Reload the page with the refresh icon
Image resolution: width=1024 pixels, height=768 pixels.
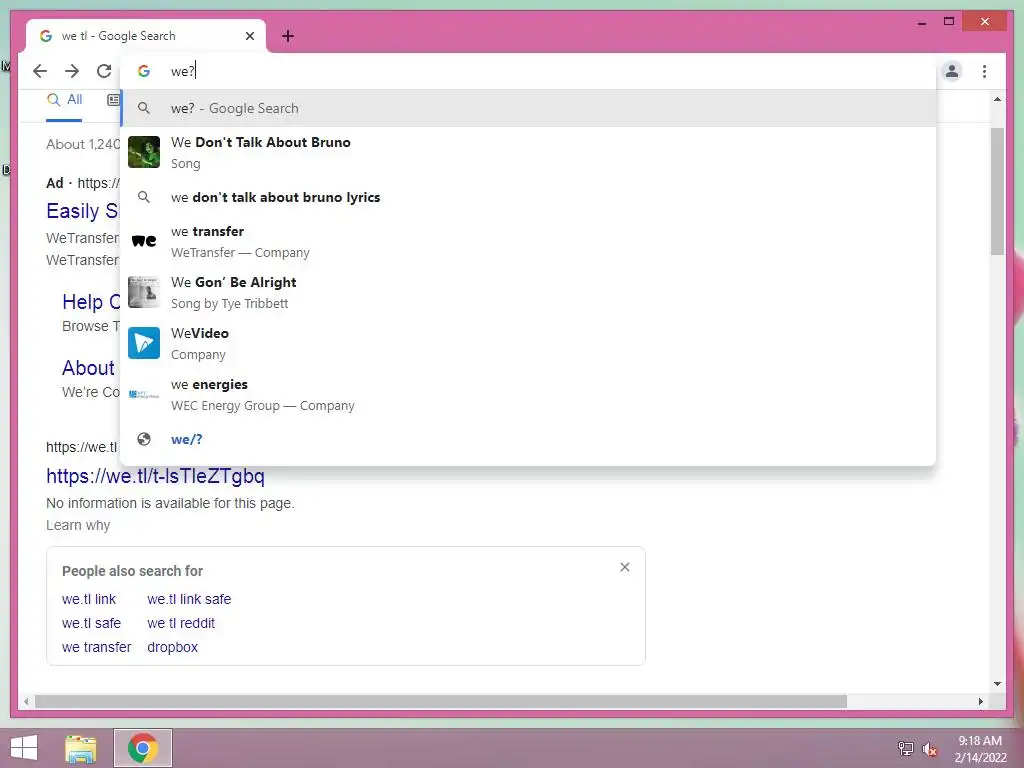coord(104,71)
